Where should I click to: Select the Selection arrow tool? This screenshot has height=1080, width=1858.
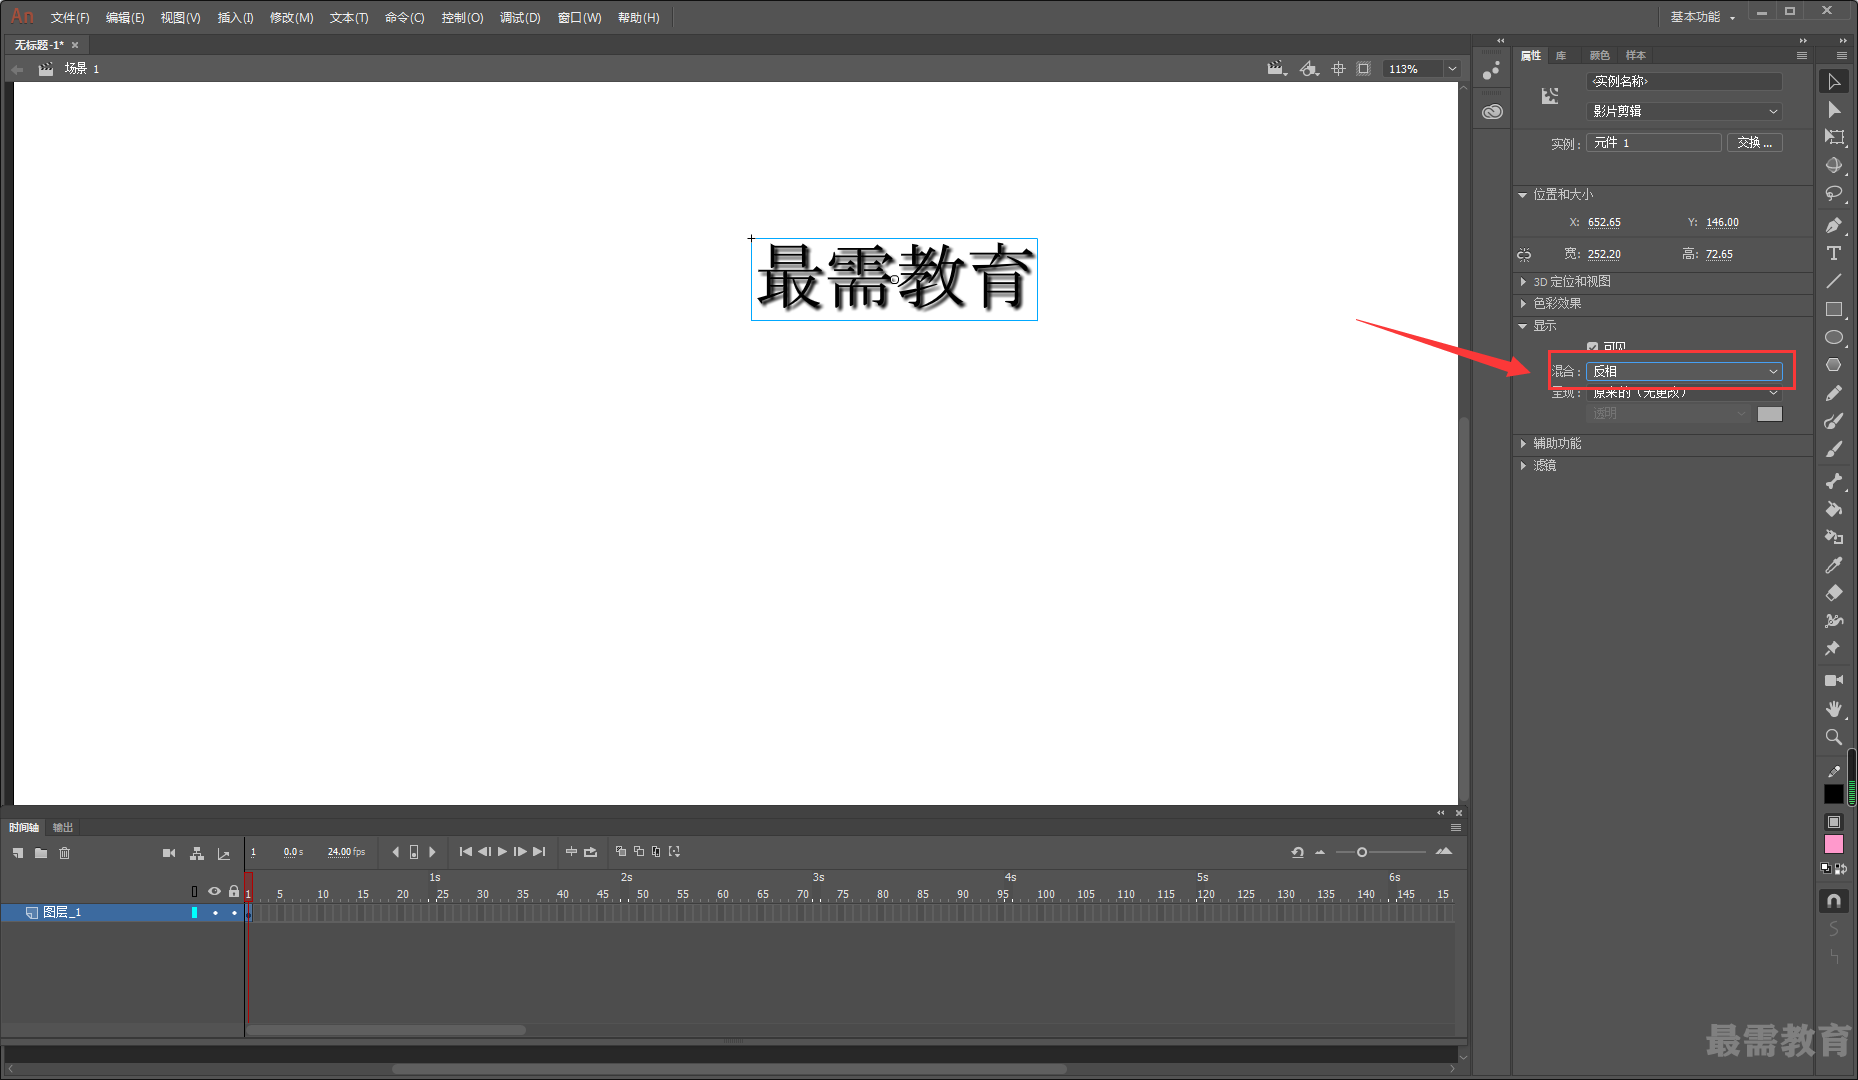[x=1833, y=82]
